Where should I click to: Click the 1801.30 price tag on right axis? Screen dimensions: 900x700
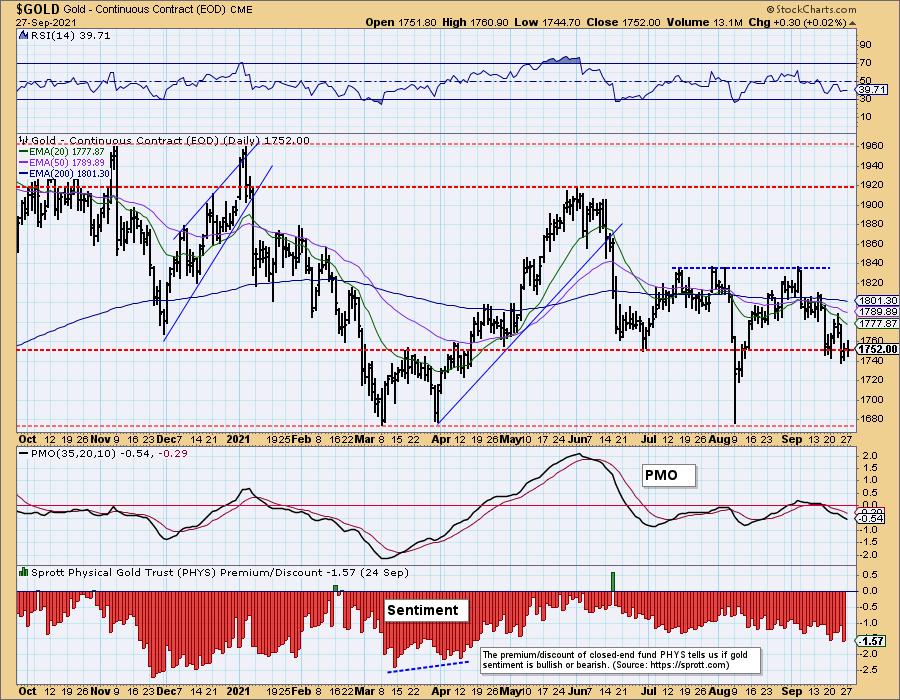coord(877,301)
